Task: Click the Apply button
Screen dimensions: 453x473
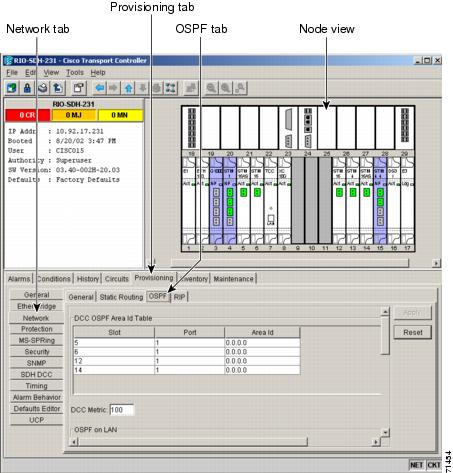Action: tap(413, 313)
